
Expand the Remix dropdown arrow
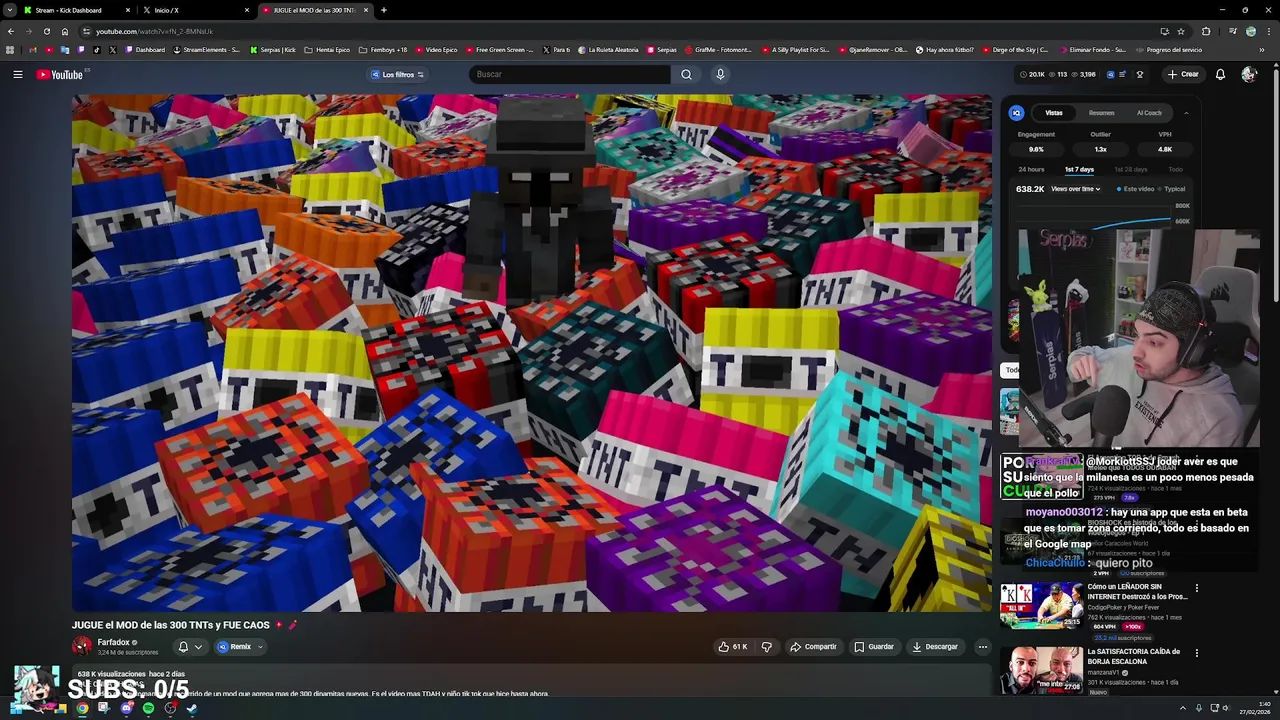pyautogui.click(x=260, y=647)
